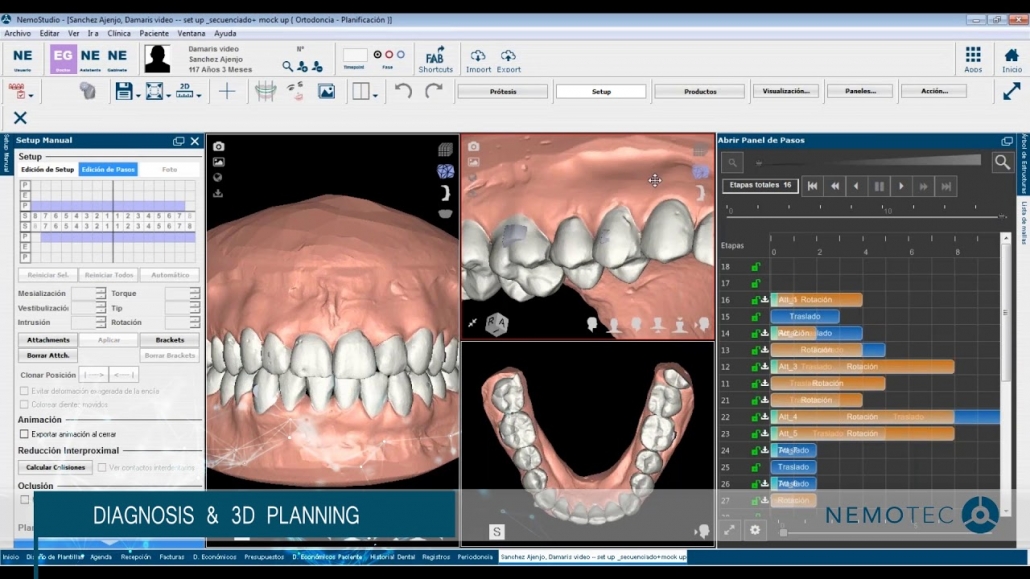Go to Inicio home icon
The image size is (1030, 579).
pyautogui.click(x=1012, y=59)
